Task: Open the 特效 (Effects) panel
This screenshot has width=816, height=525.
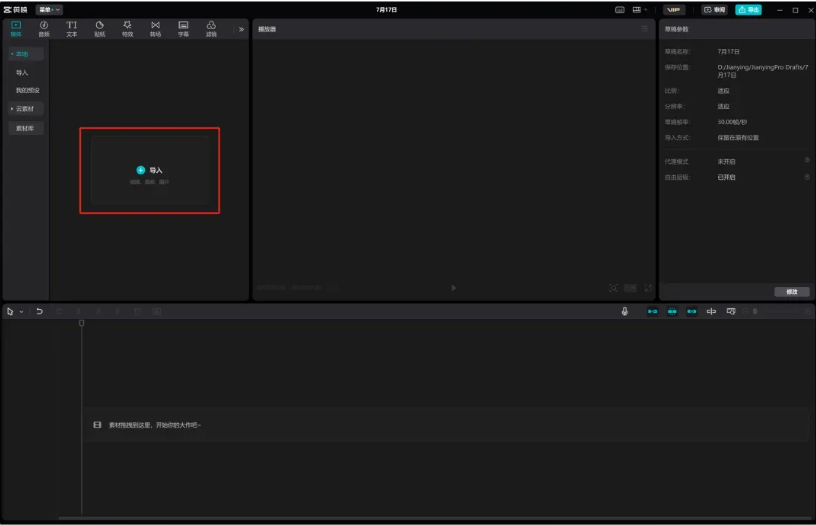Action: (127, 28)
